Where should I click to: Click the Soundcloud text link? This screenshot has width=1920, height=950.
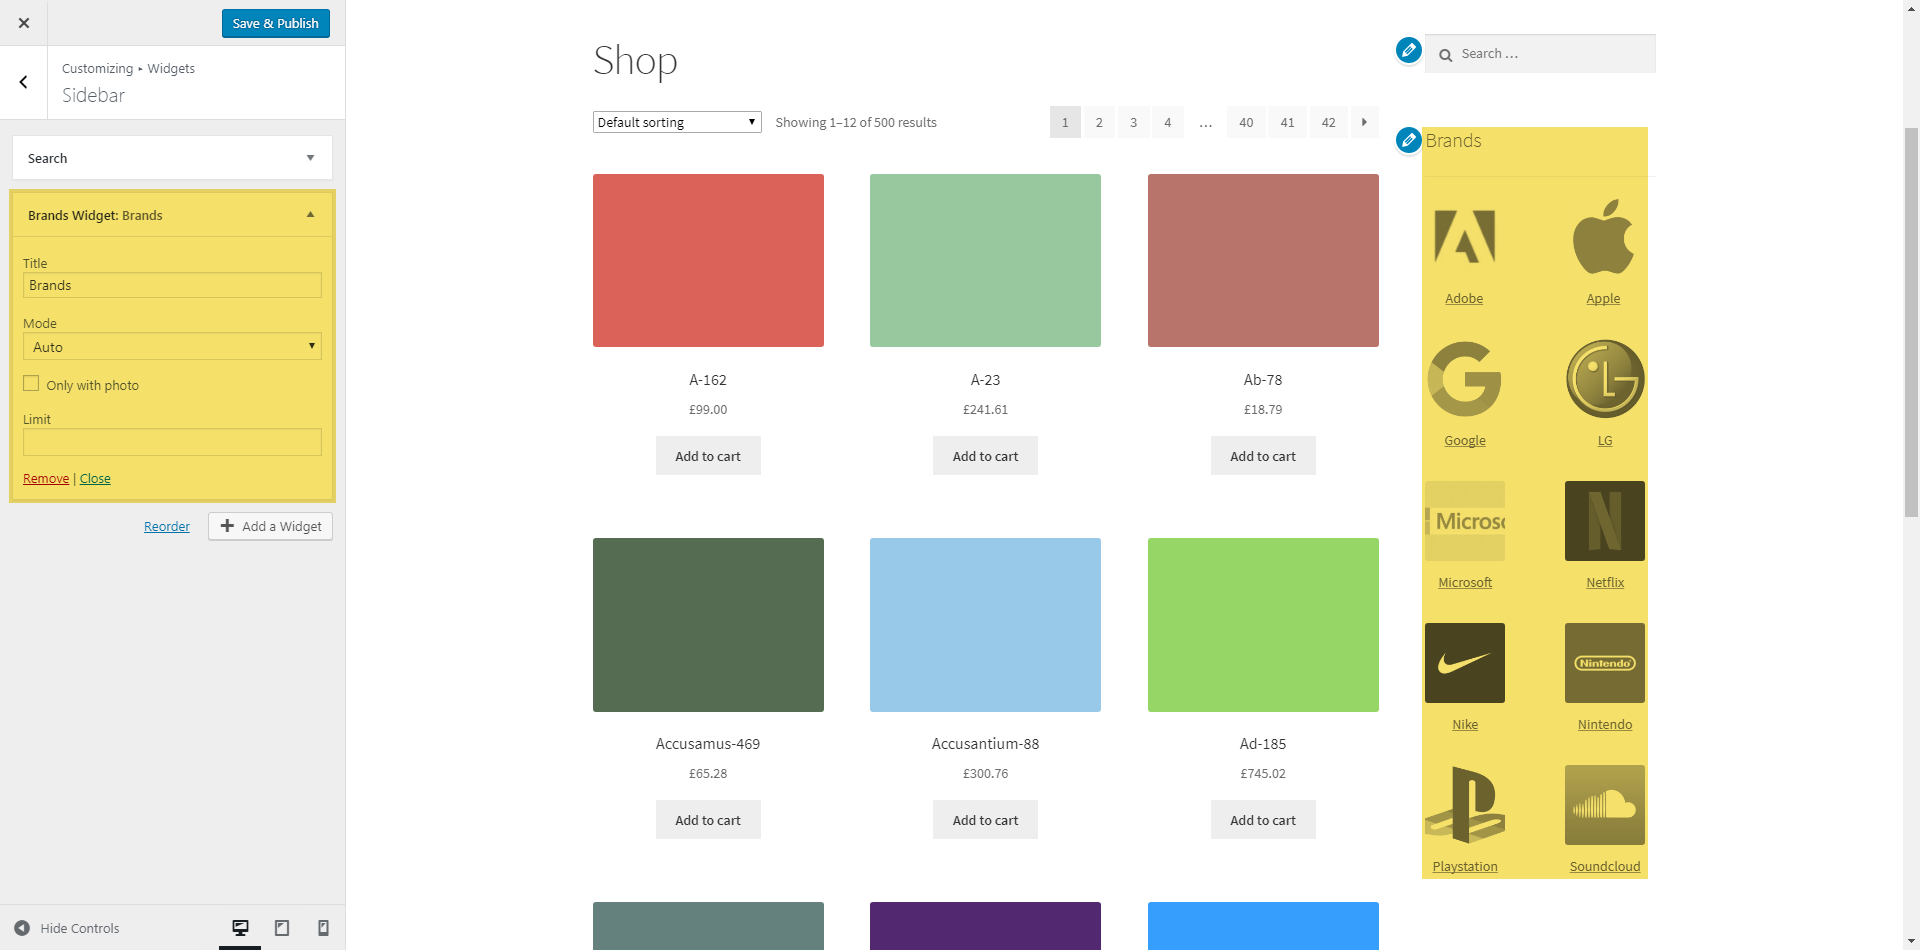[1605, 867]
